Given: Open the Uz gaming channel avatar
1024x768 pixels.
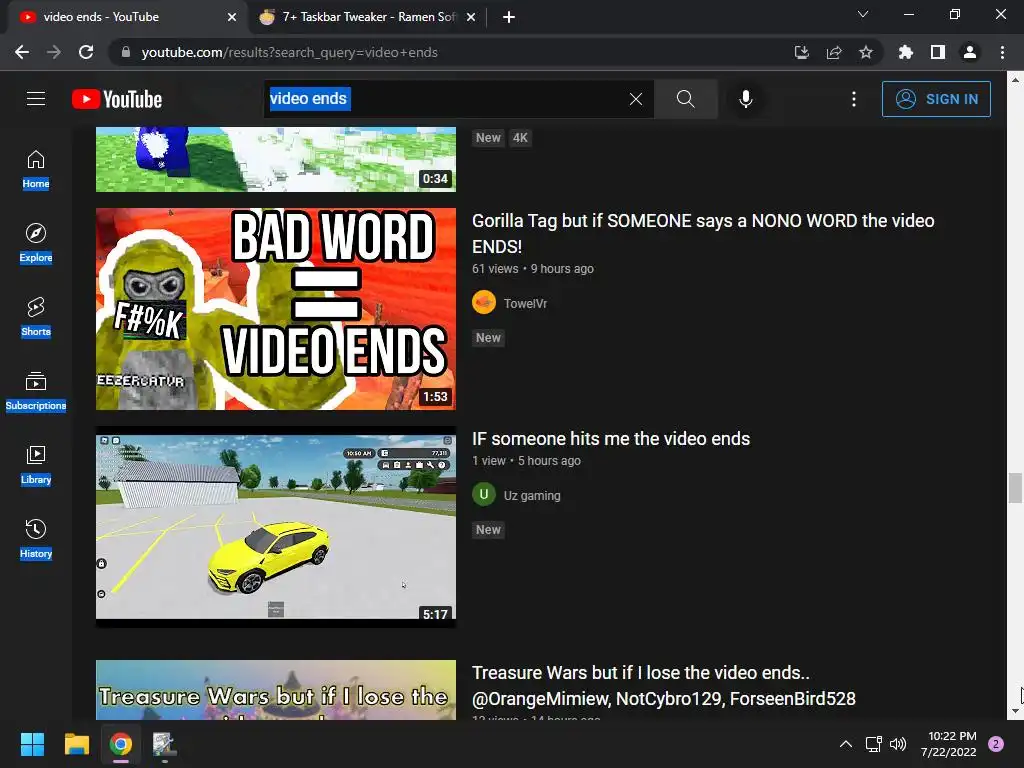Looking at the screenshot, I should (x=484, y=494).
